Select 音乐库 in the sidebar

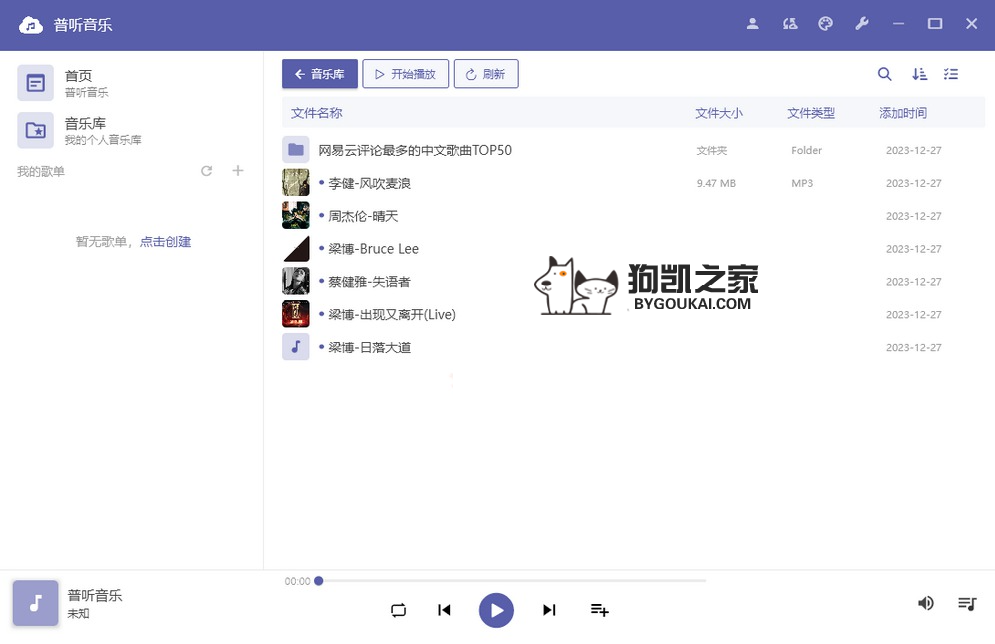[85, 130]
